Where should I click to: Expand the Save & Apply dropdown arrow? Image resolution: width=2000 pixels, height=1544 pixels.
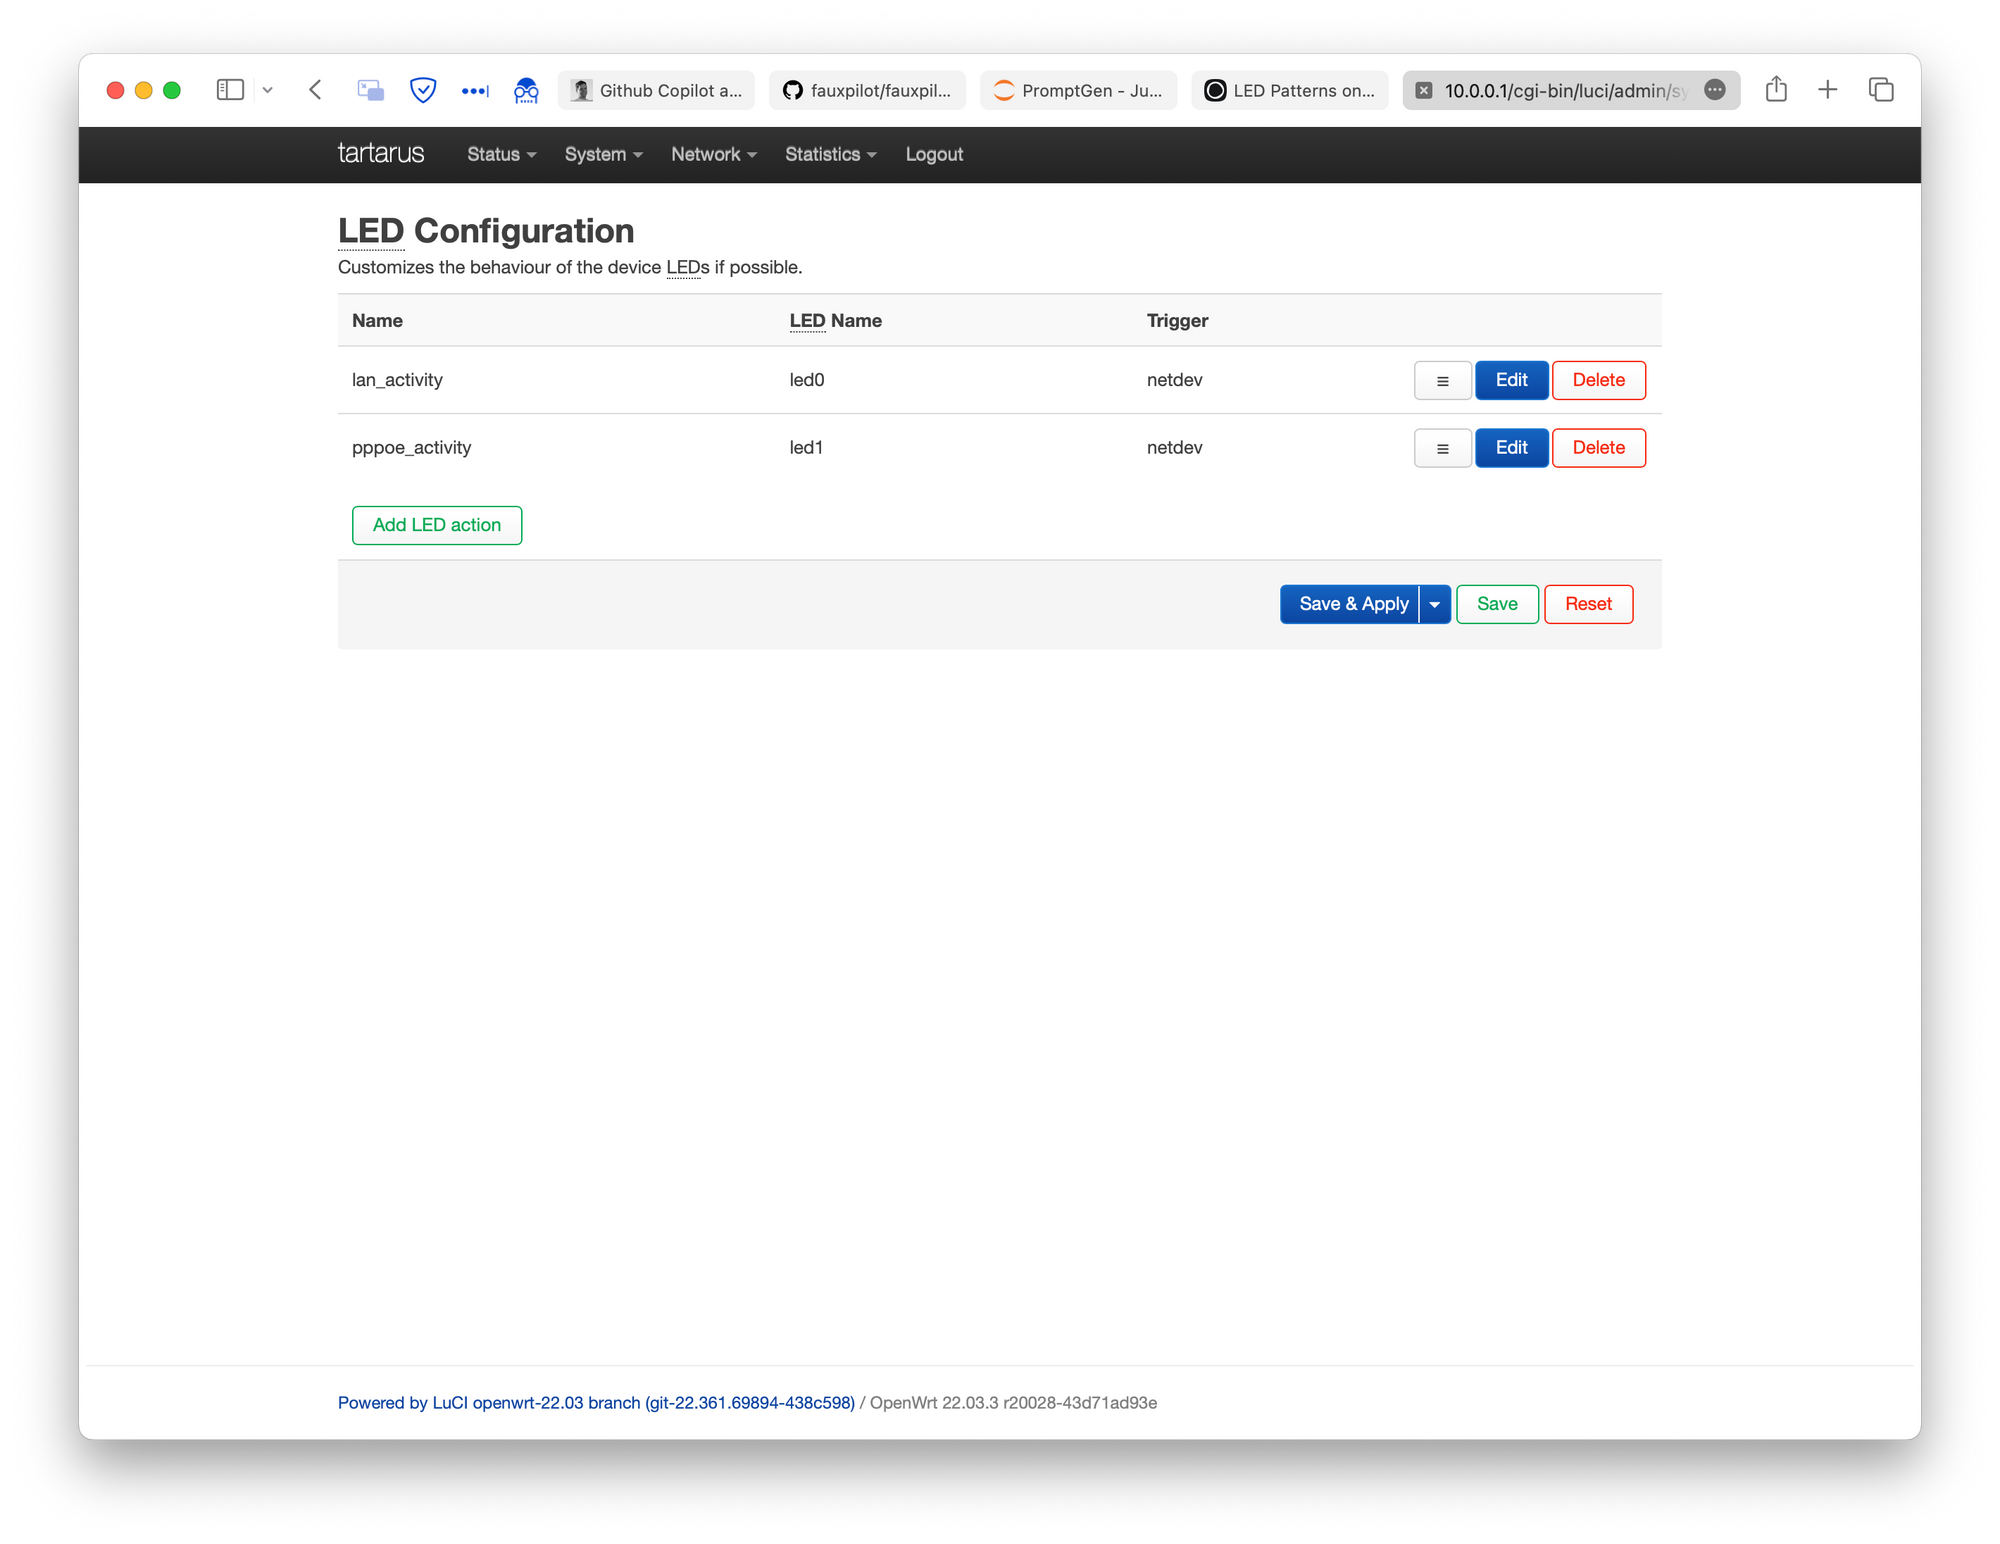pyautogui.click(x=1435, y=604)
